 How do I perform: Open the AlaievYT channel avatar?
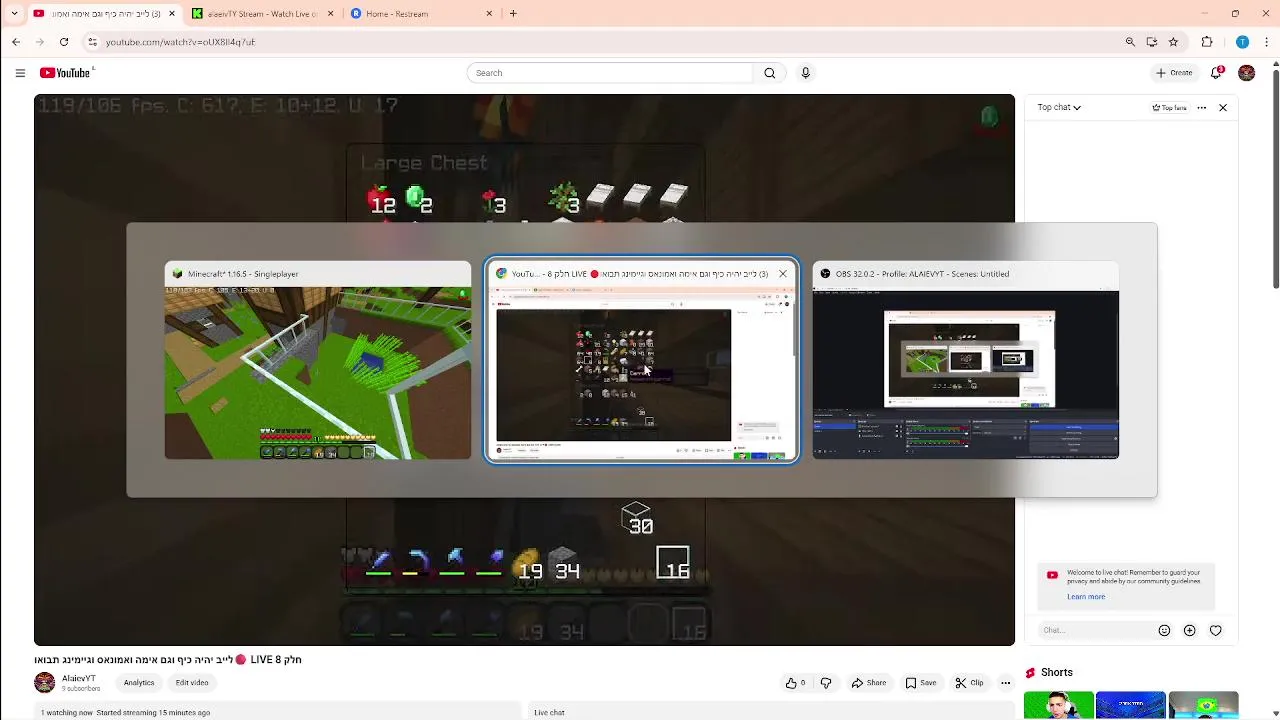coord(44,683)
